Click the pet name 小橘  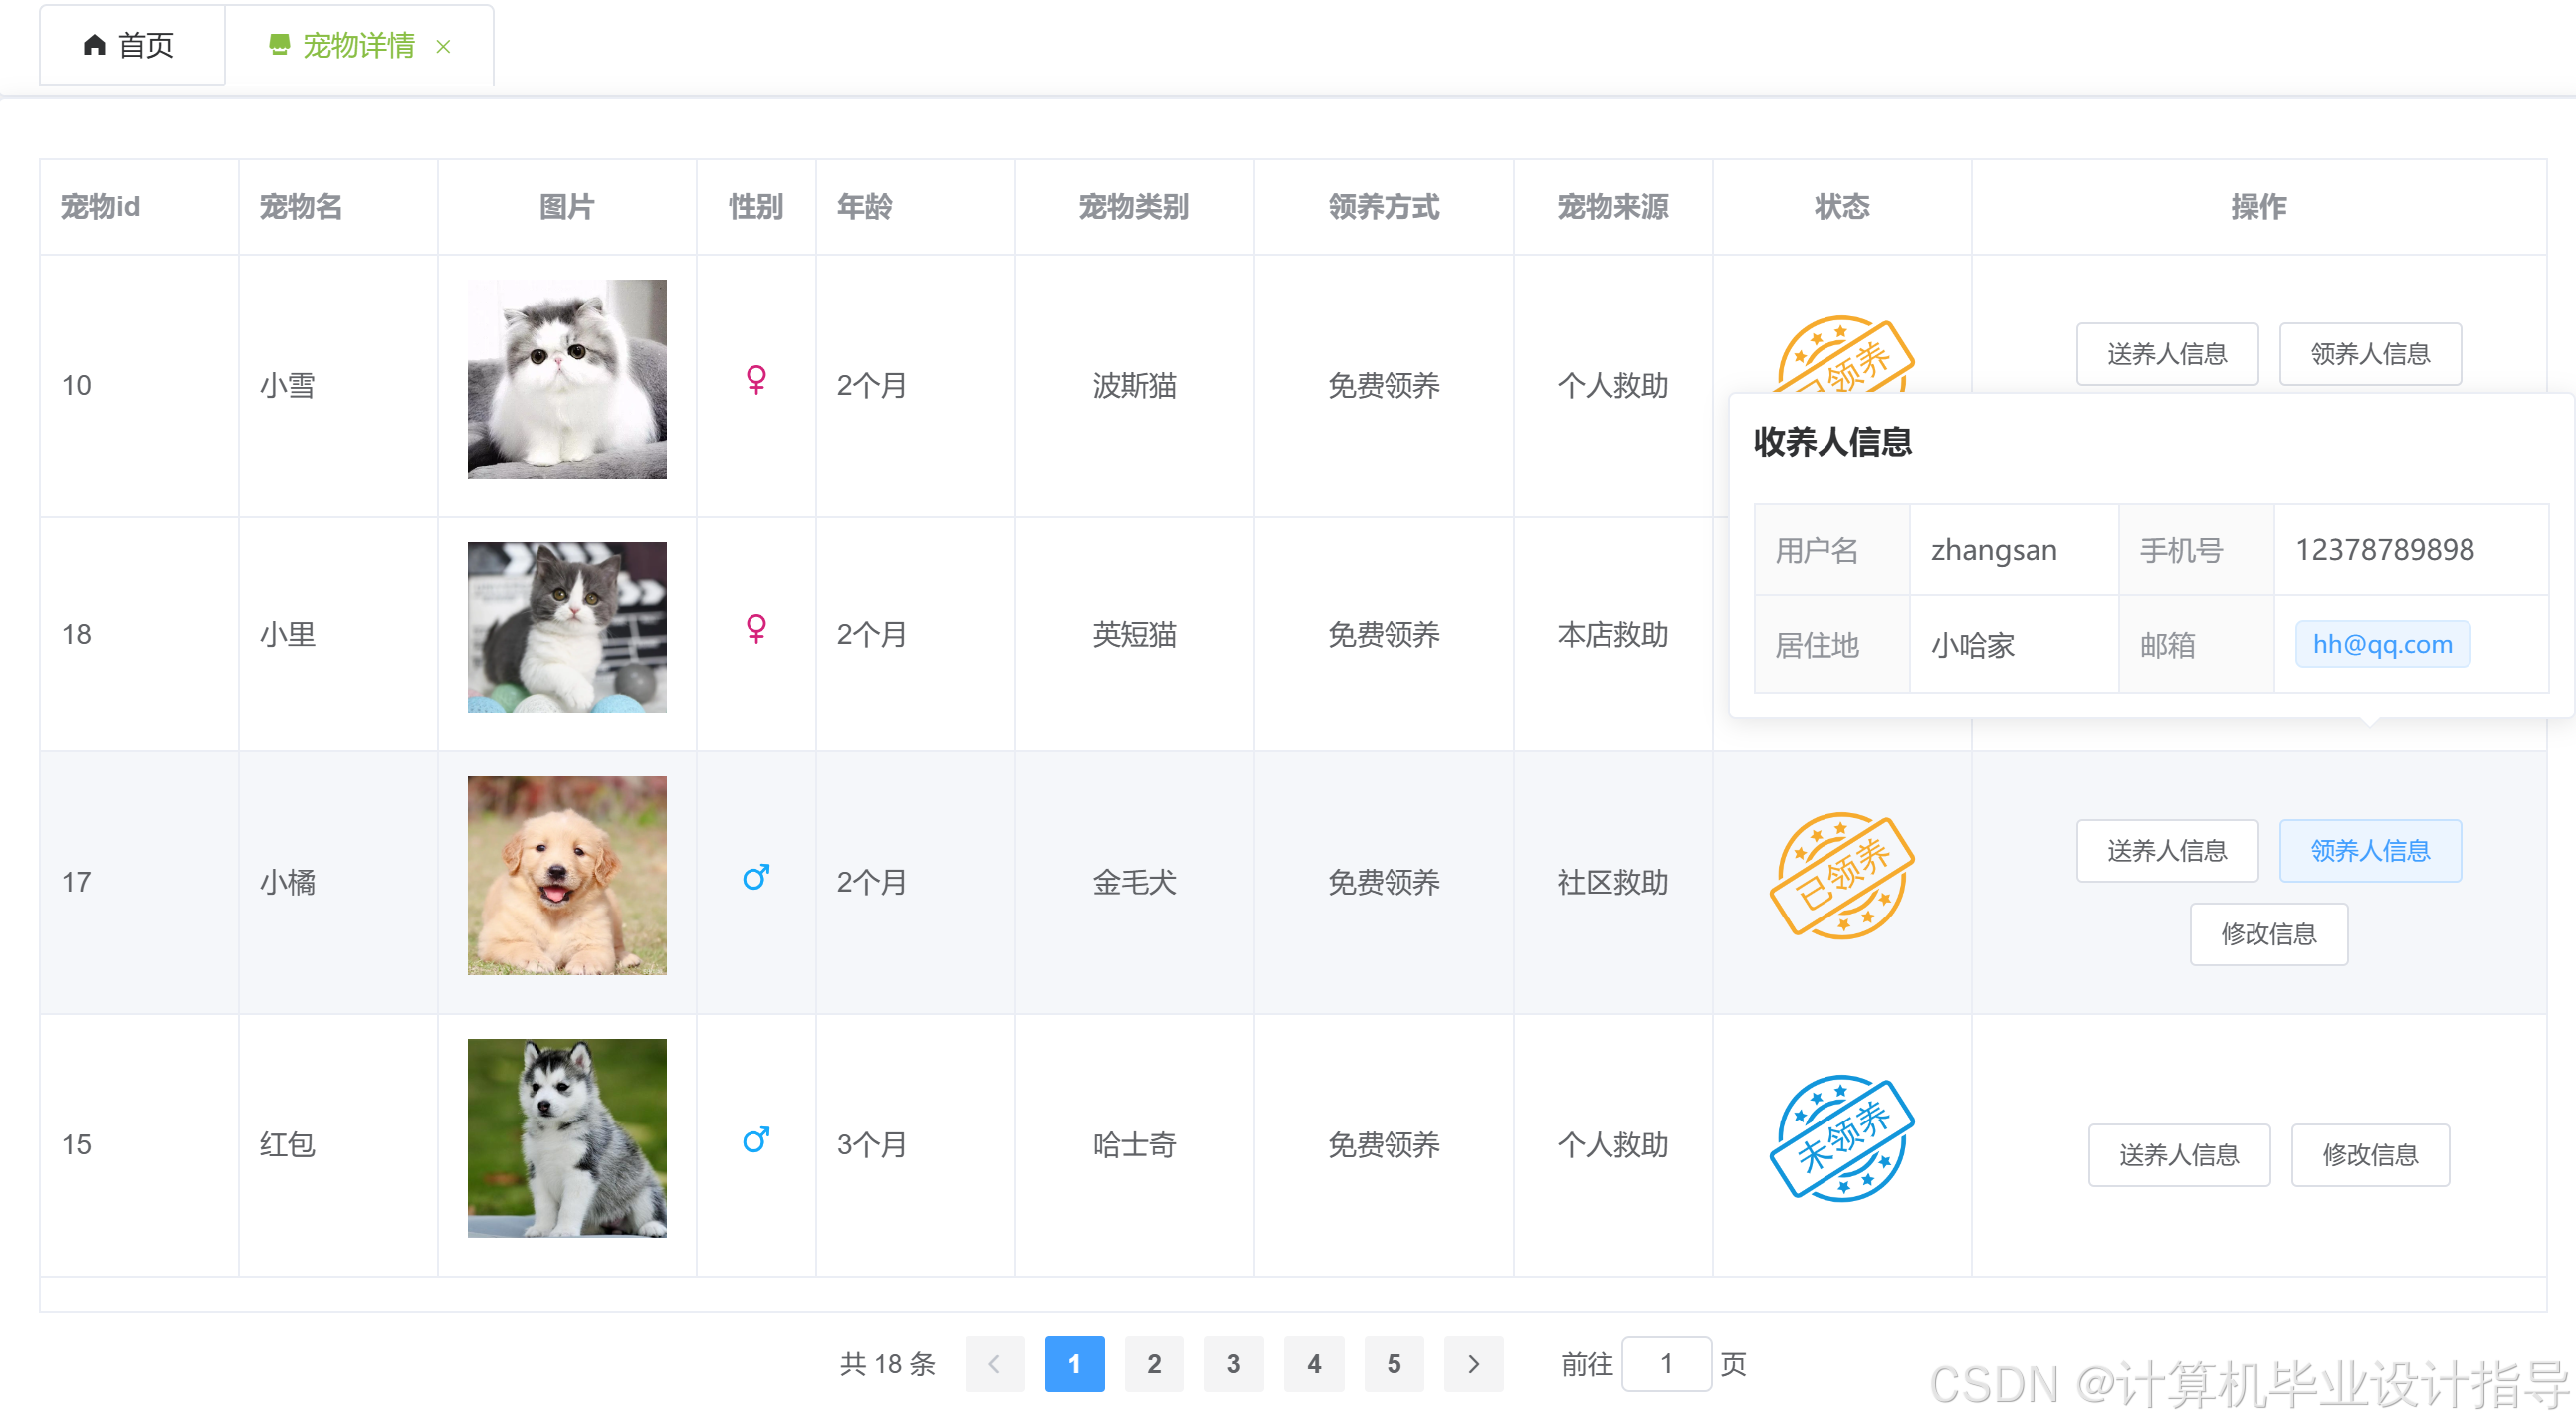tap(288, 883)
